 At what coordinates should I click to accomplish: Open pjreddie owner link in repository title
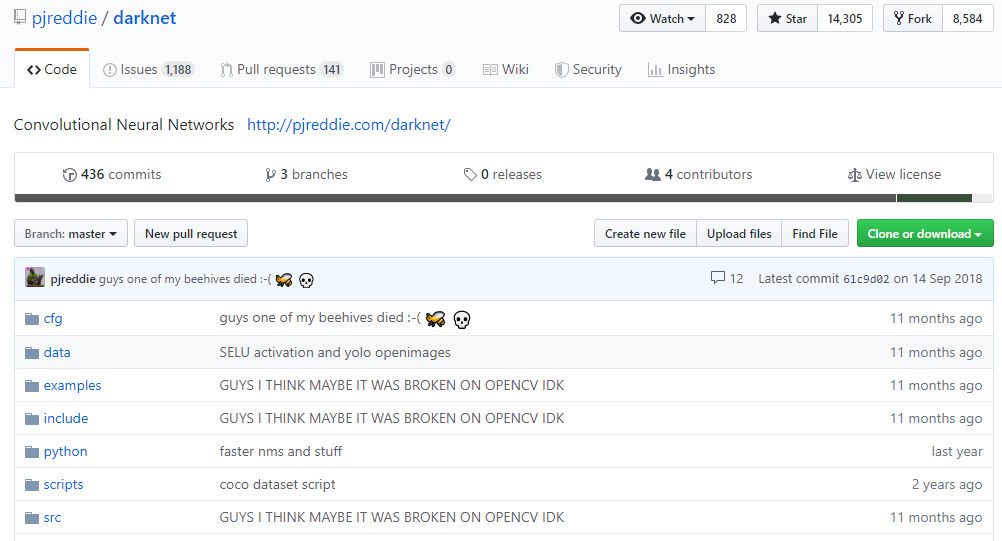click(65, 18)
